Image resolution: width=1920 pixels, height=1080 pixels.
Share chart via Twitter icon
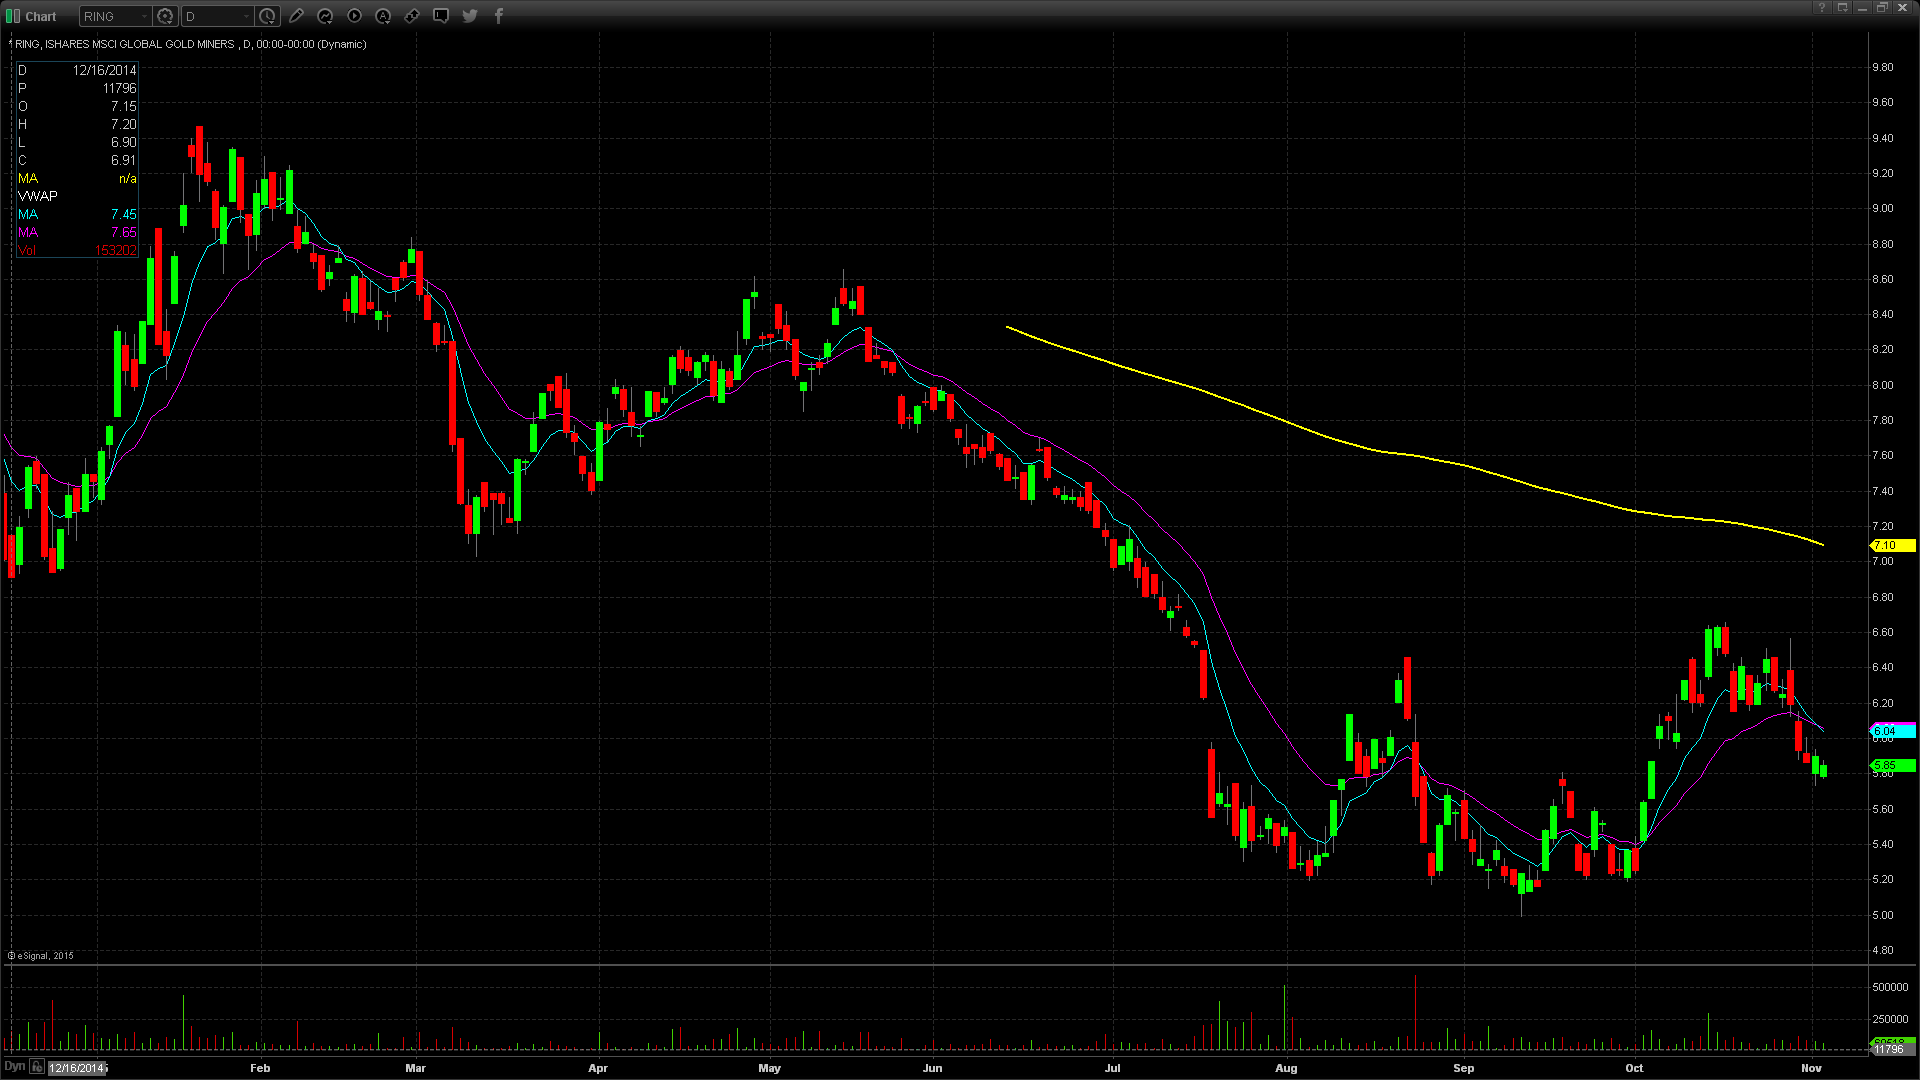(x=470, y=16)
